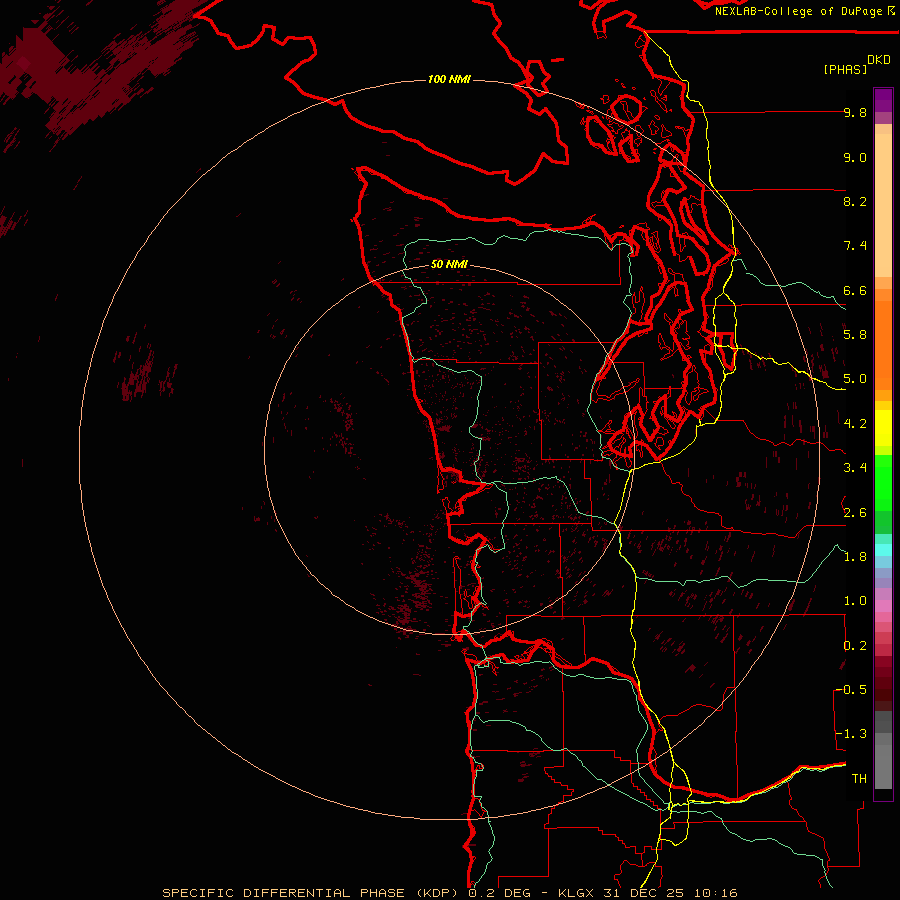The width and height of the screenshot is (900, 900).
Task: Pick the bright green color scale band
Action: click(883, 482)
